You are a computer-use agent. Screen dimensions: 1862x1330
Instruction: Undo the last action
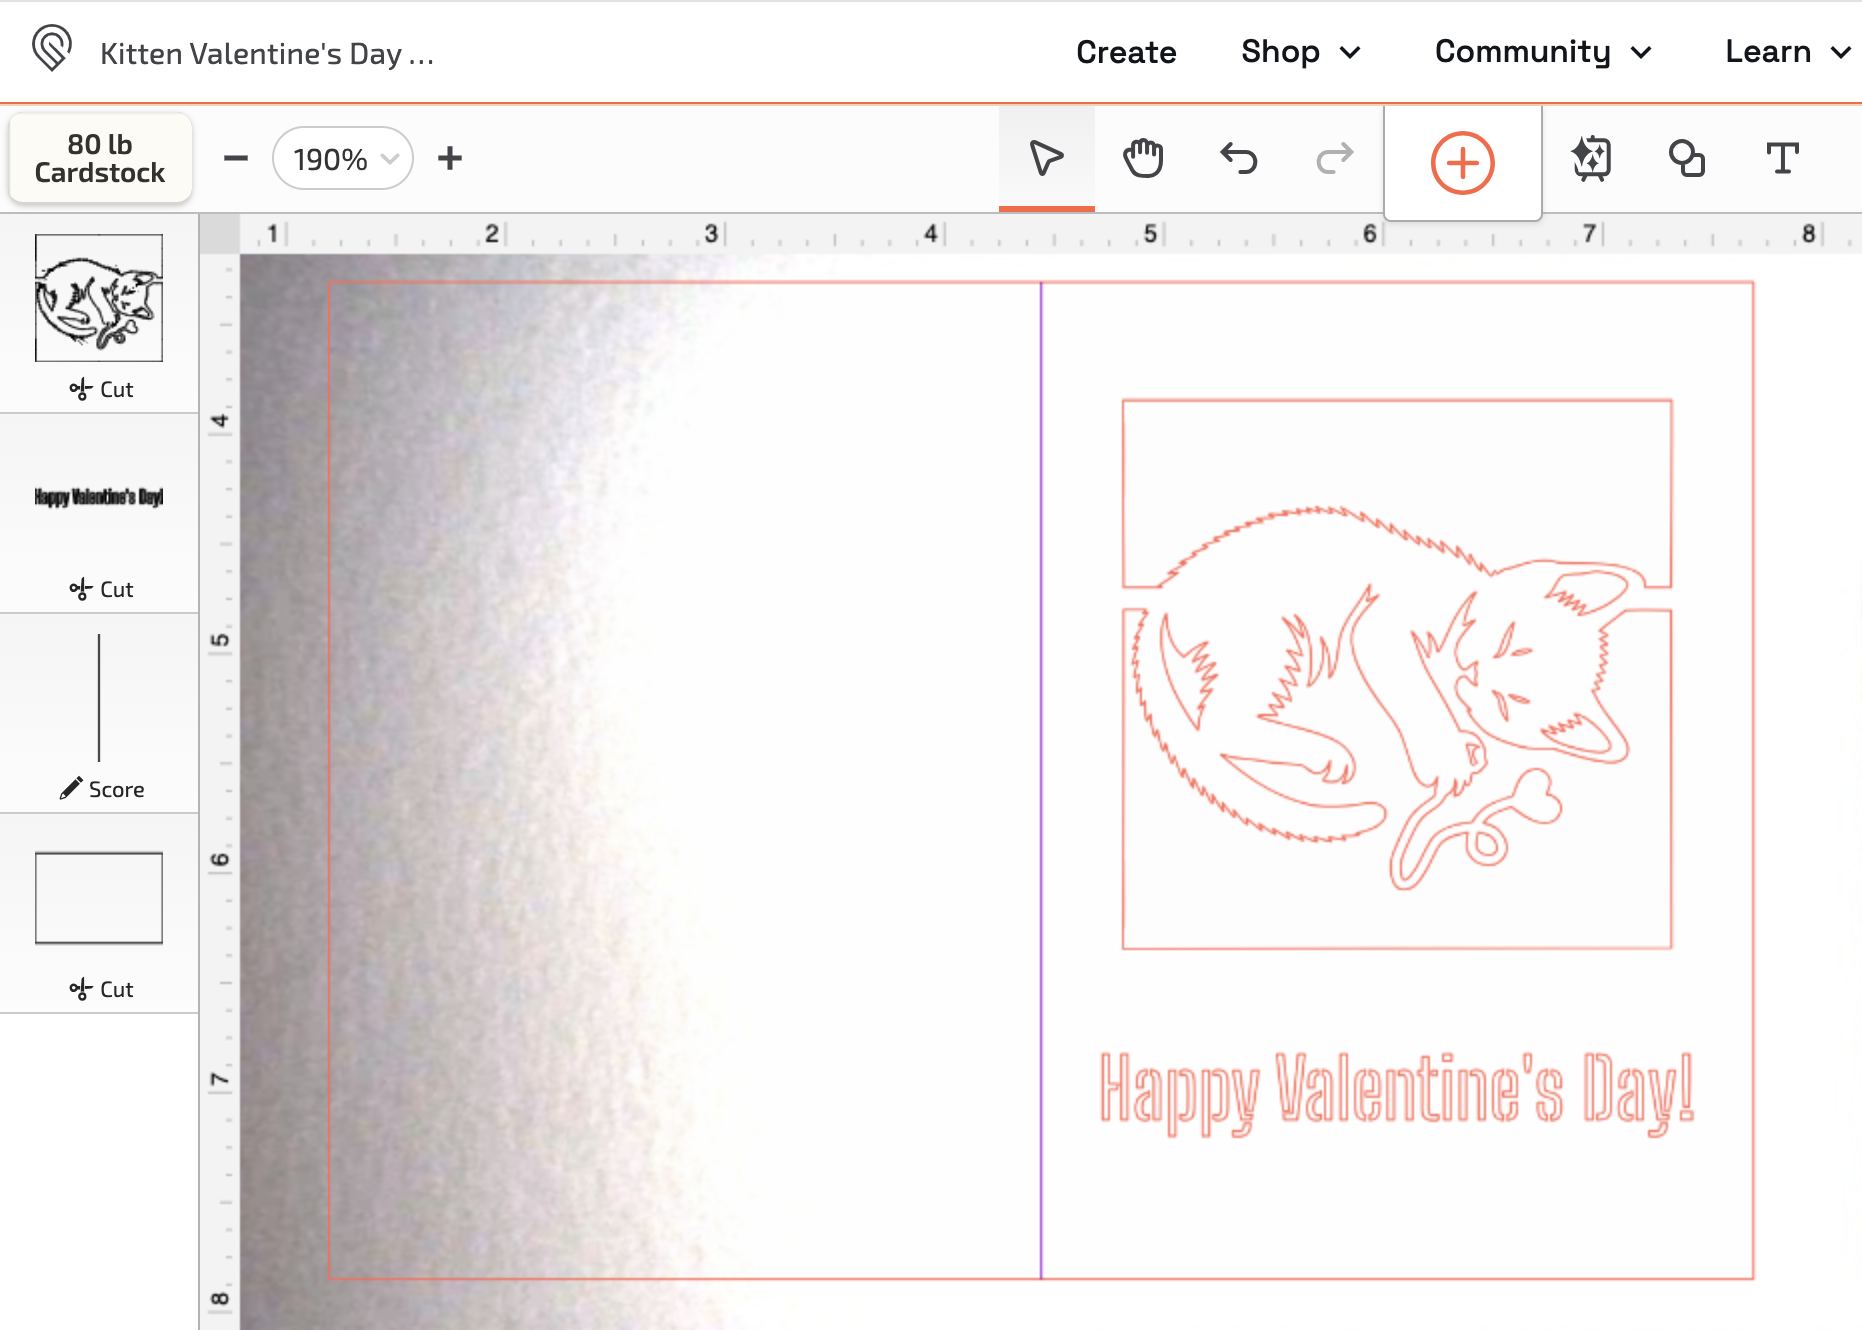tap(1238, 157)
